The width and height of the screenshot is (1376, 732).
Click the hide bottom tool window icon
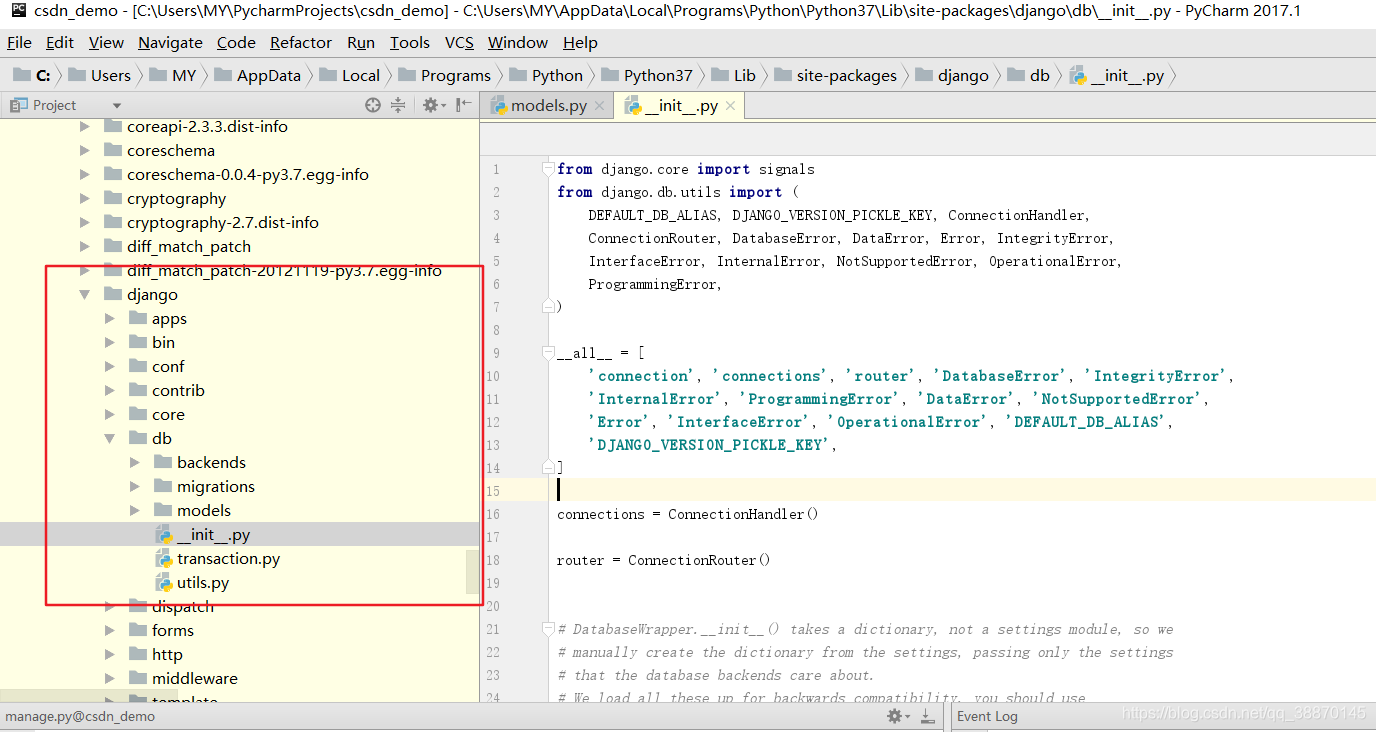(927, 716)
